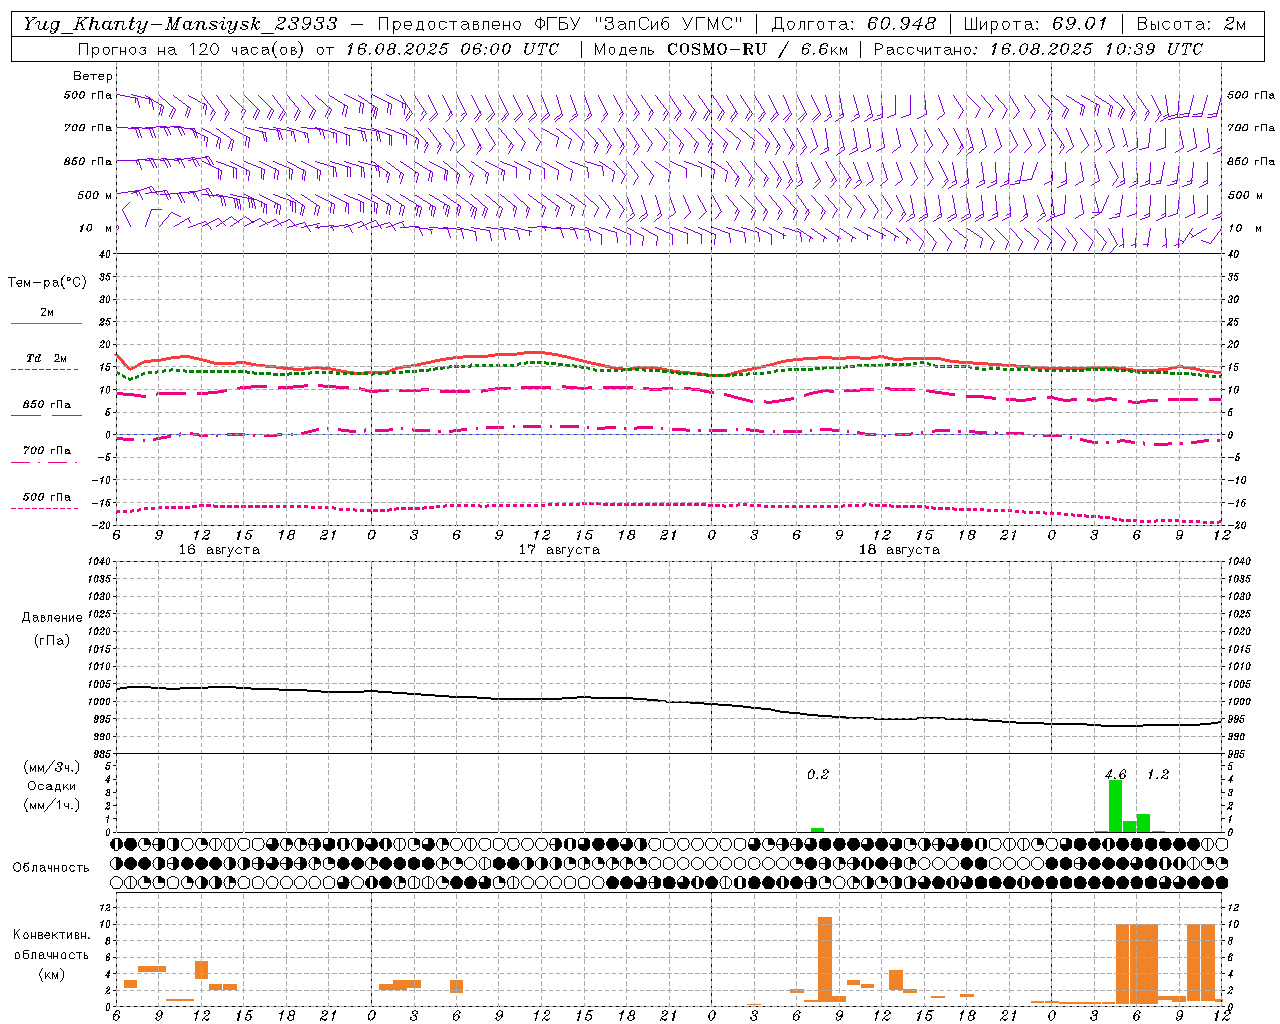Image resolution: width=1280 pixels, height=1024 pixels.
Task: Click the 16 августа date label
Action: tap(219, 550)
